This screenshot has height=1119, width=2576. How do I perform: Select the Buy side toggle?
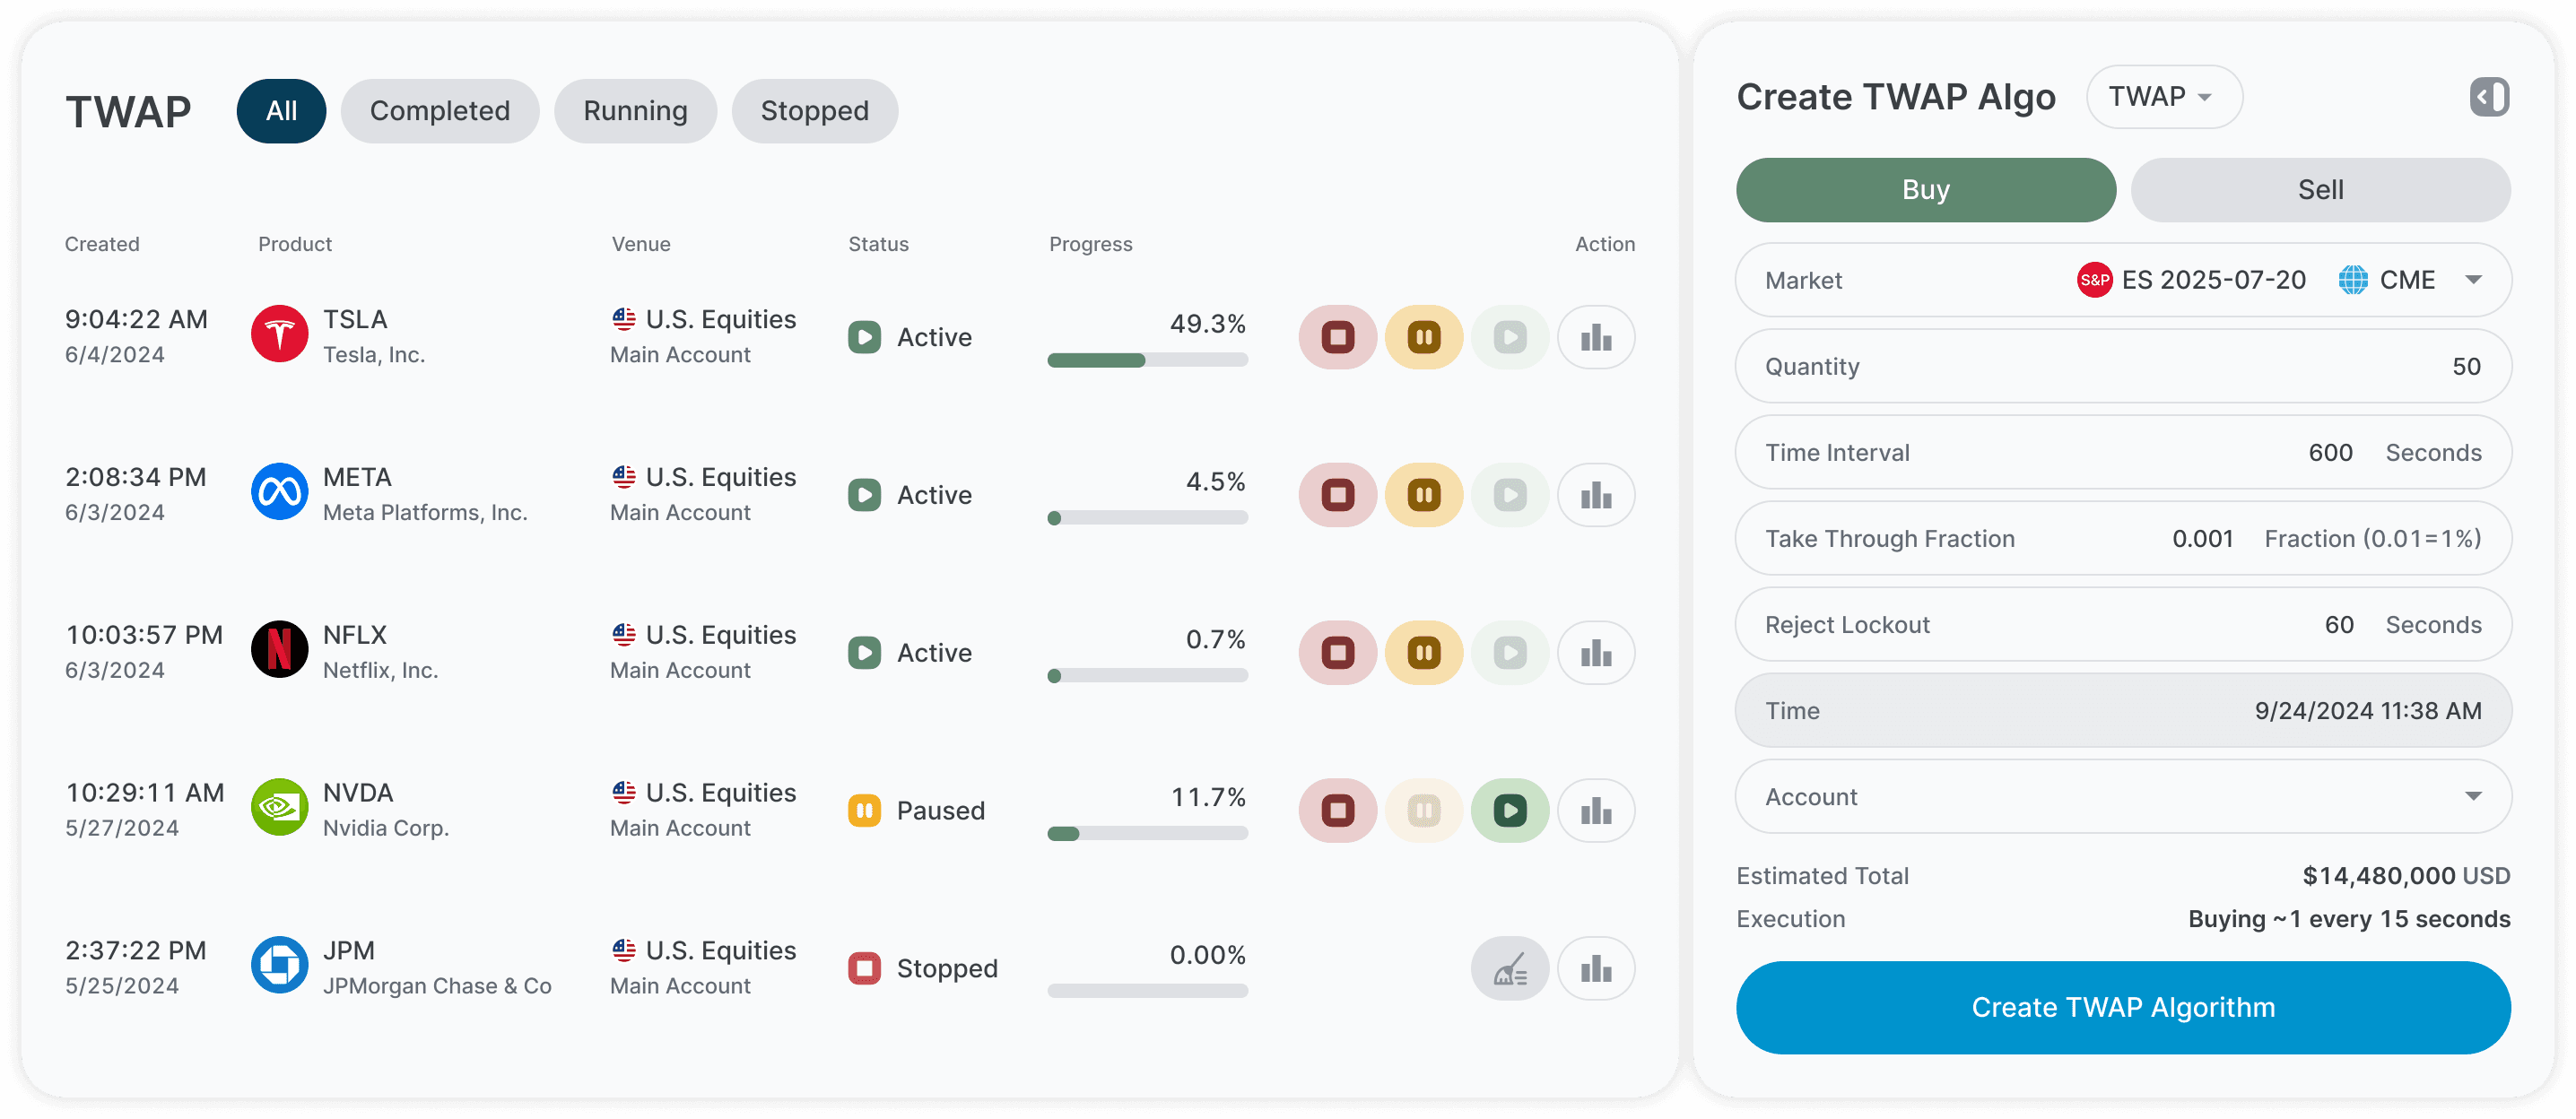(x=1925, y=190)
